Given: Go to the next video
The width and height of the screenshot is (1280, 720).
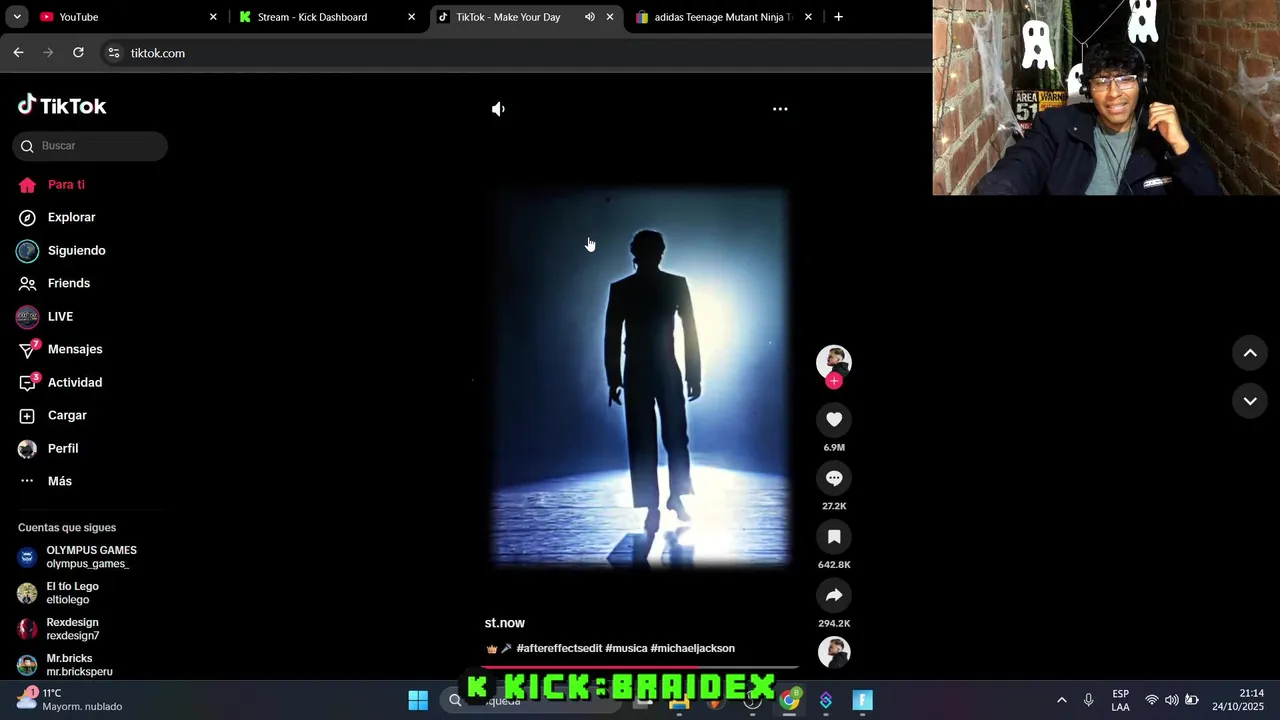Looking at the screenshot, I should (1250, 401).
